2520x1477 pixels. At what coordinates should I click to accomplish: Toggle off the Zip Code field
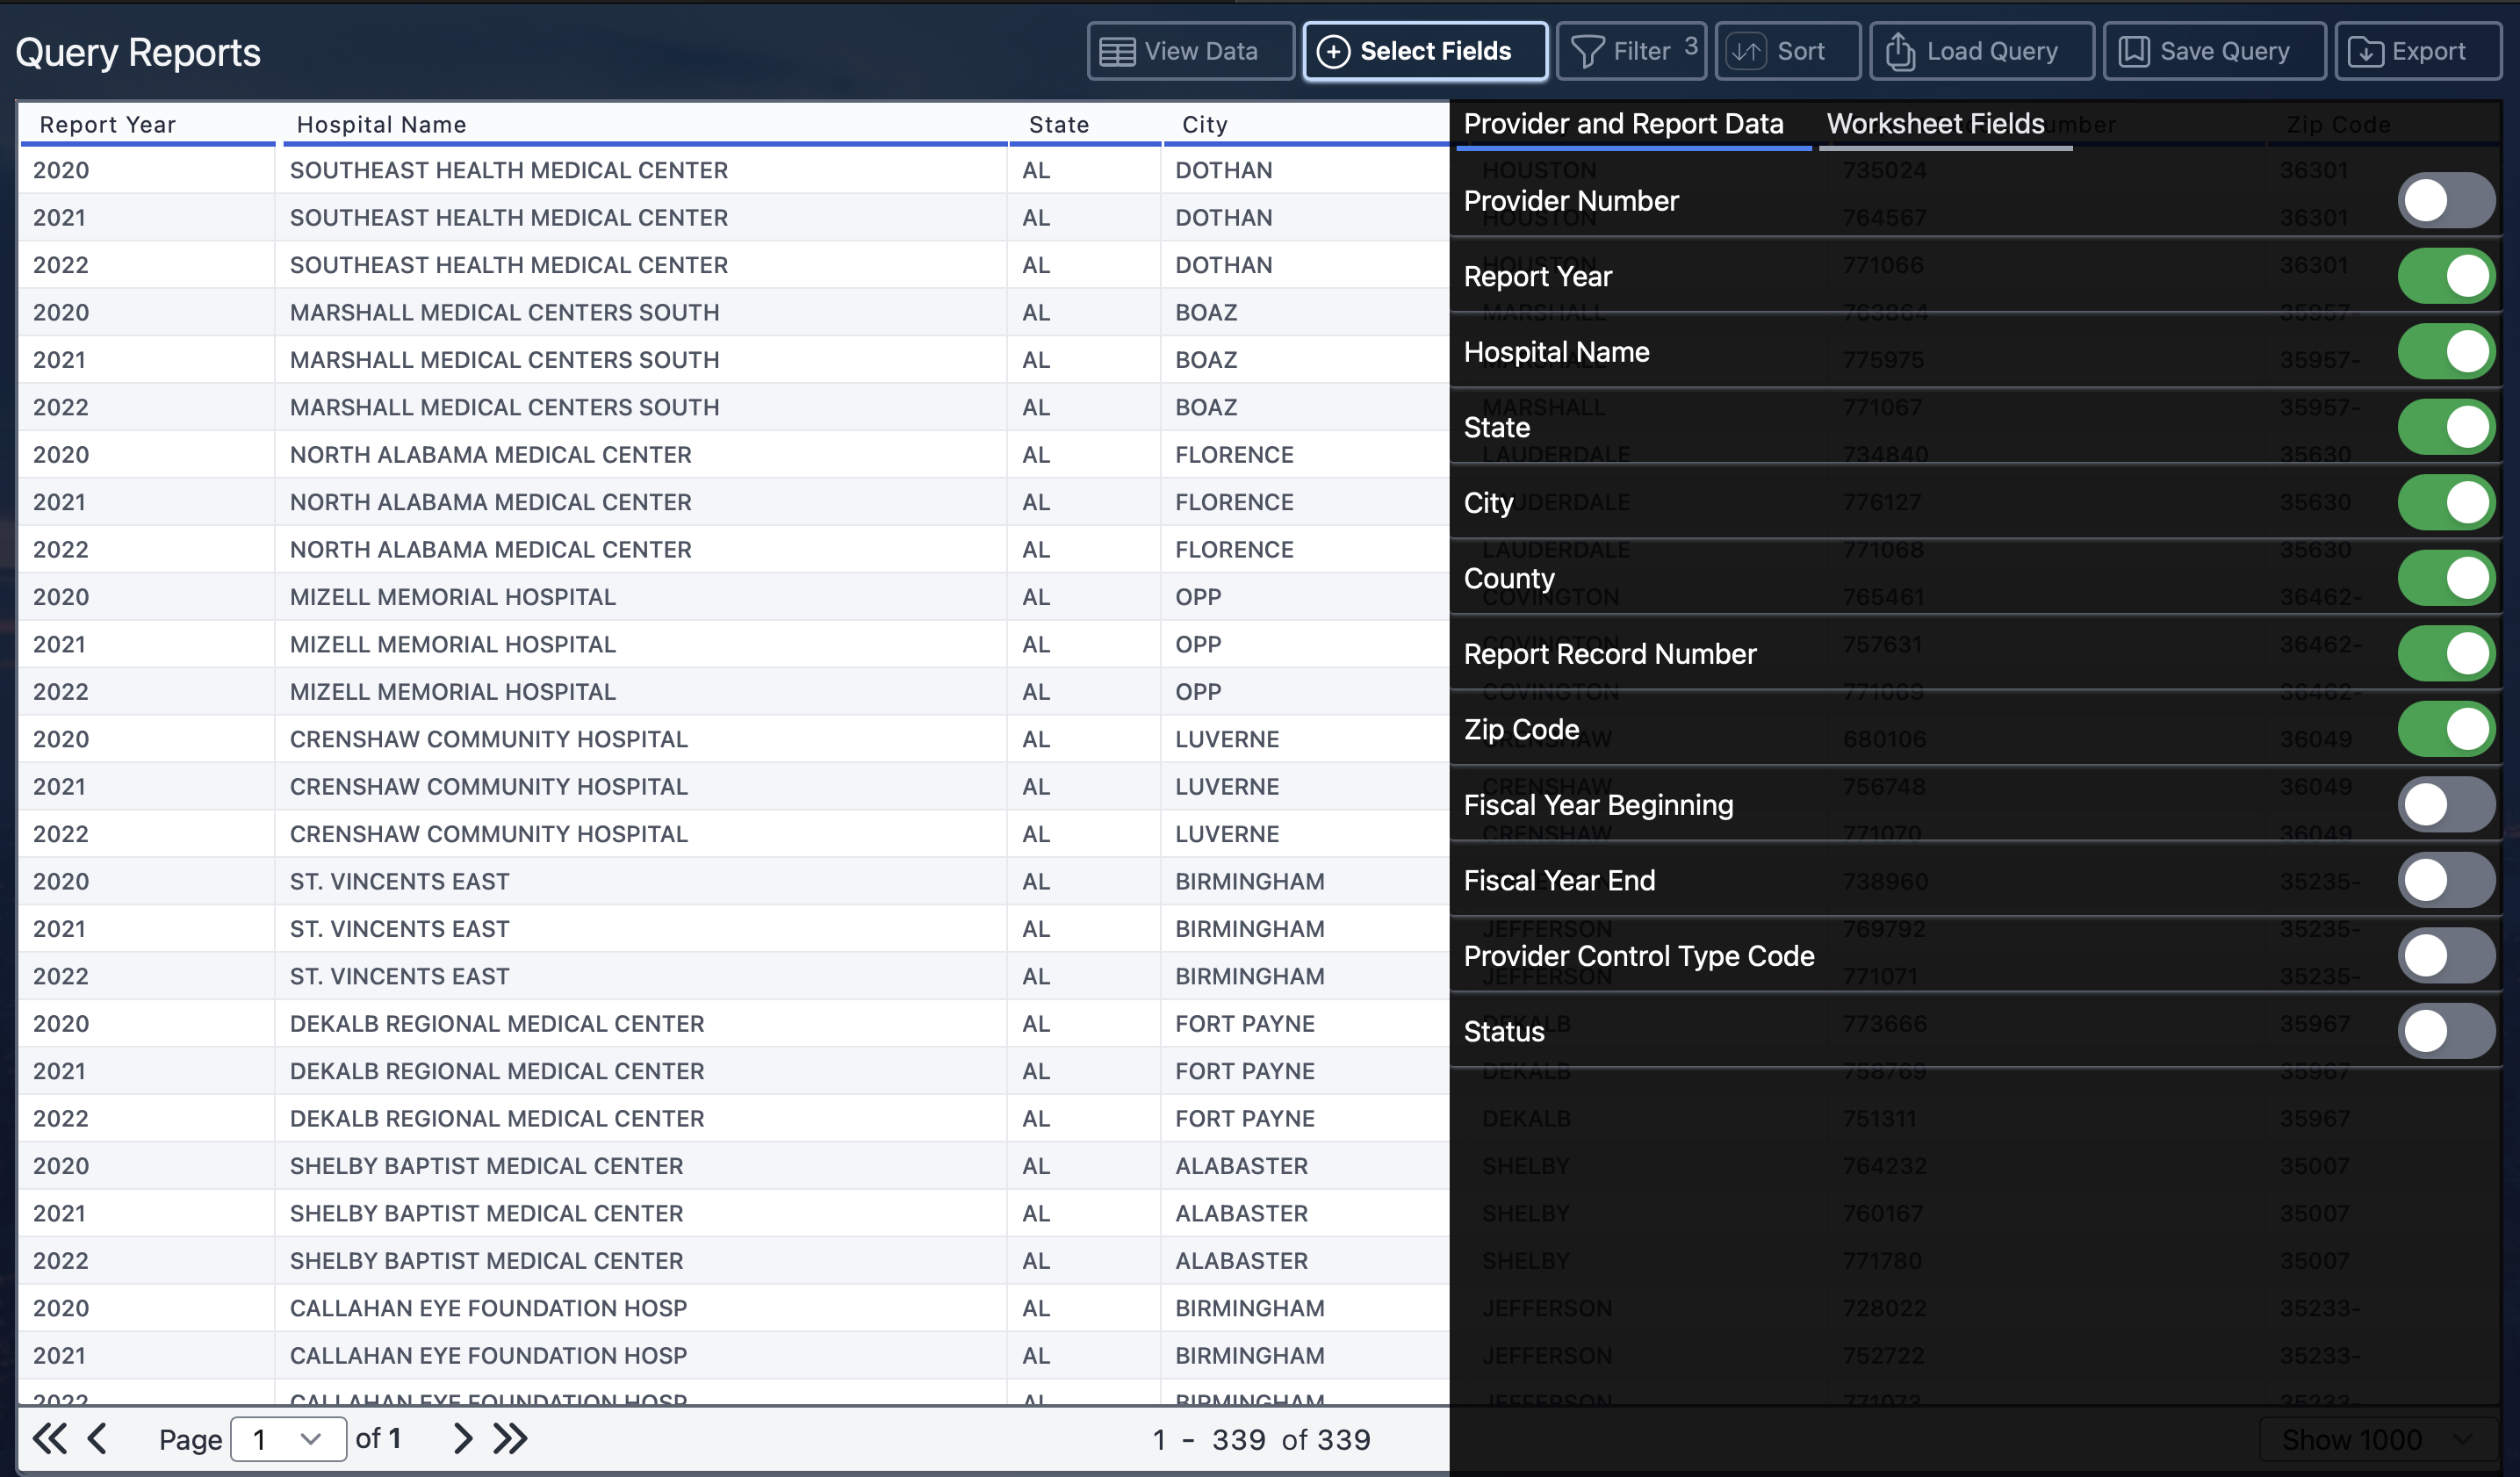2446,729
